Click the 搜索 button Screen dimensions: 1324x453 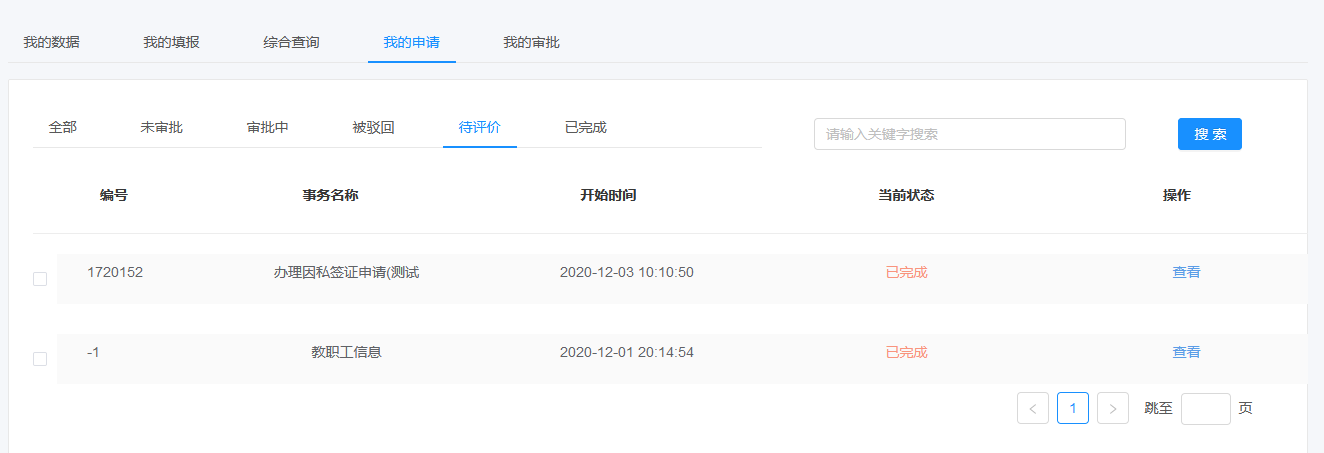[1210, 134]
